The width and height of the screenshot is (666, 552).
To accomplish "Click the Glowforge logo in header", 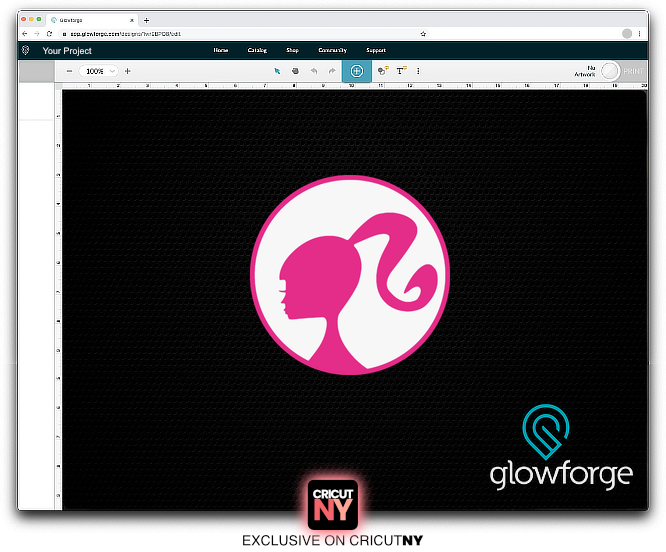I will coord(25,50).
